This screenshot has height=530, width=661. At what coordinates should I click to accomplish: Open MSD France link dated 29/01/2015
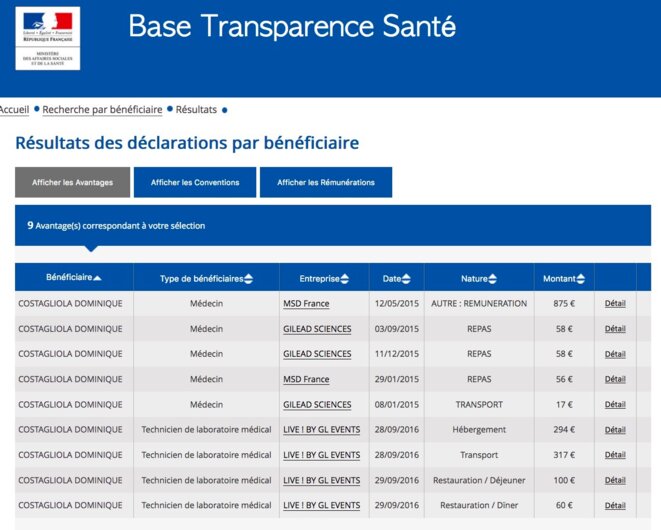pos(306,379)
